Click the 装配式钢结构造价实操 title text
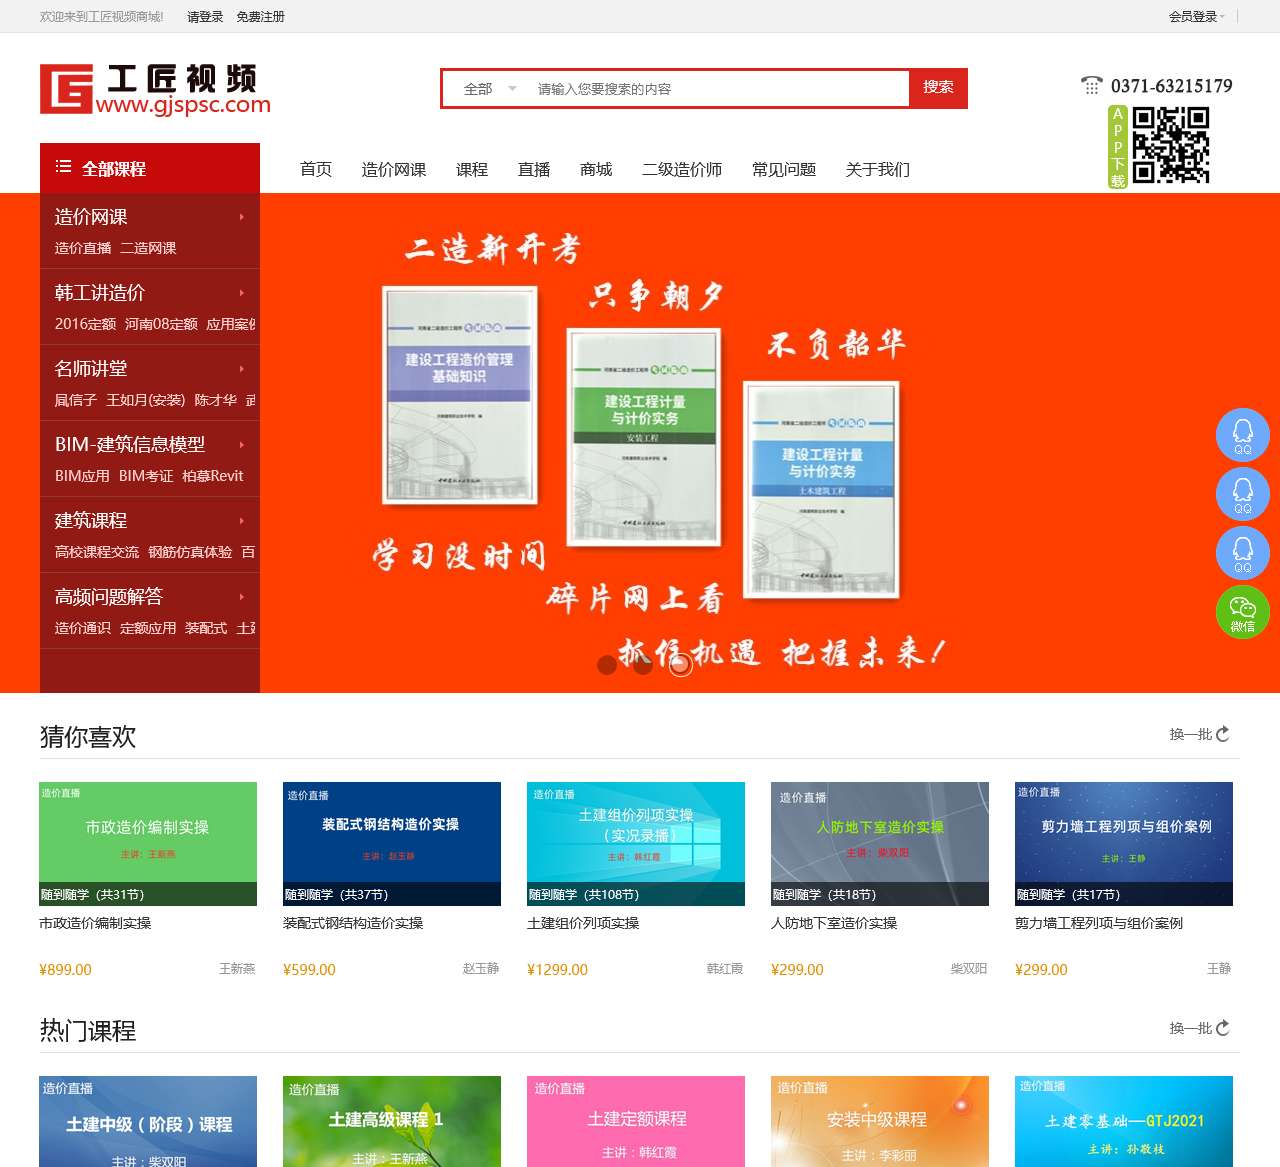Image resolution: width=1280 pixels, height=1167 pixels. tap(353, 923)
